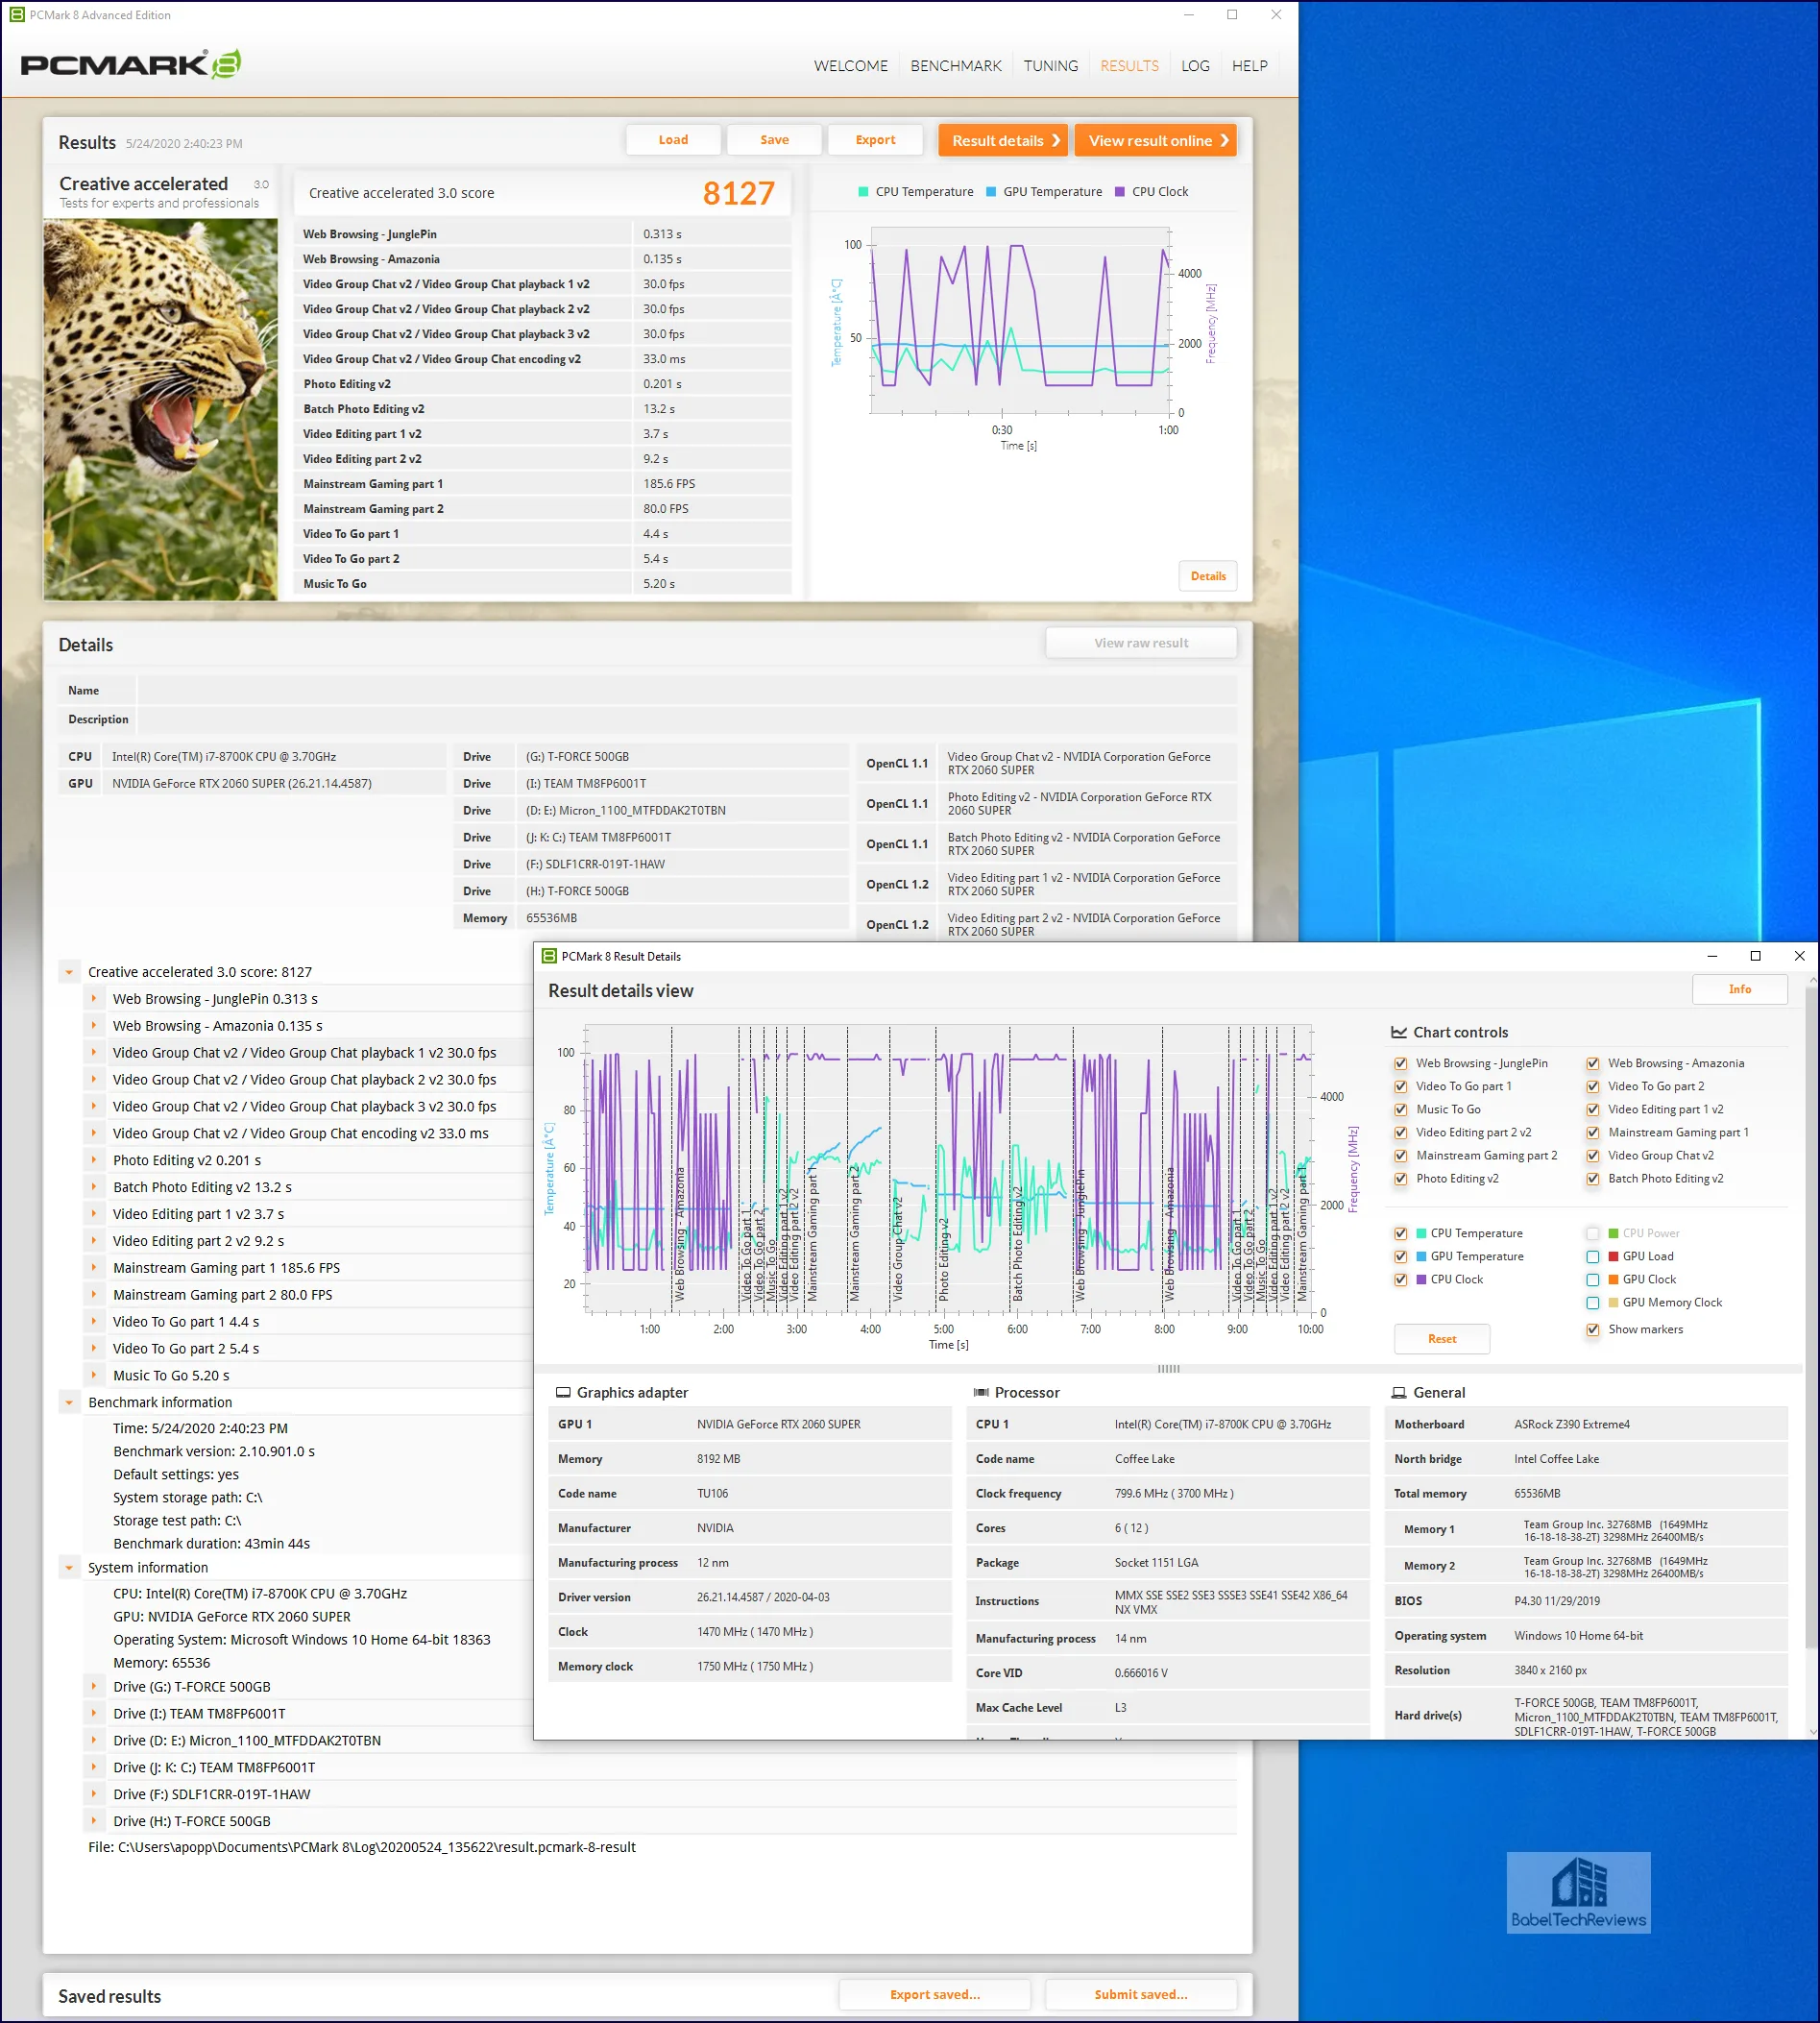1820x2023 pixels.
Task: Click the General section laptop icon
Action: (1399, 1392)
